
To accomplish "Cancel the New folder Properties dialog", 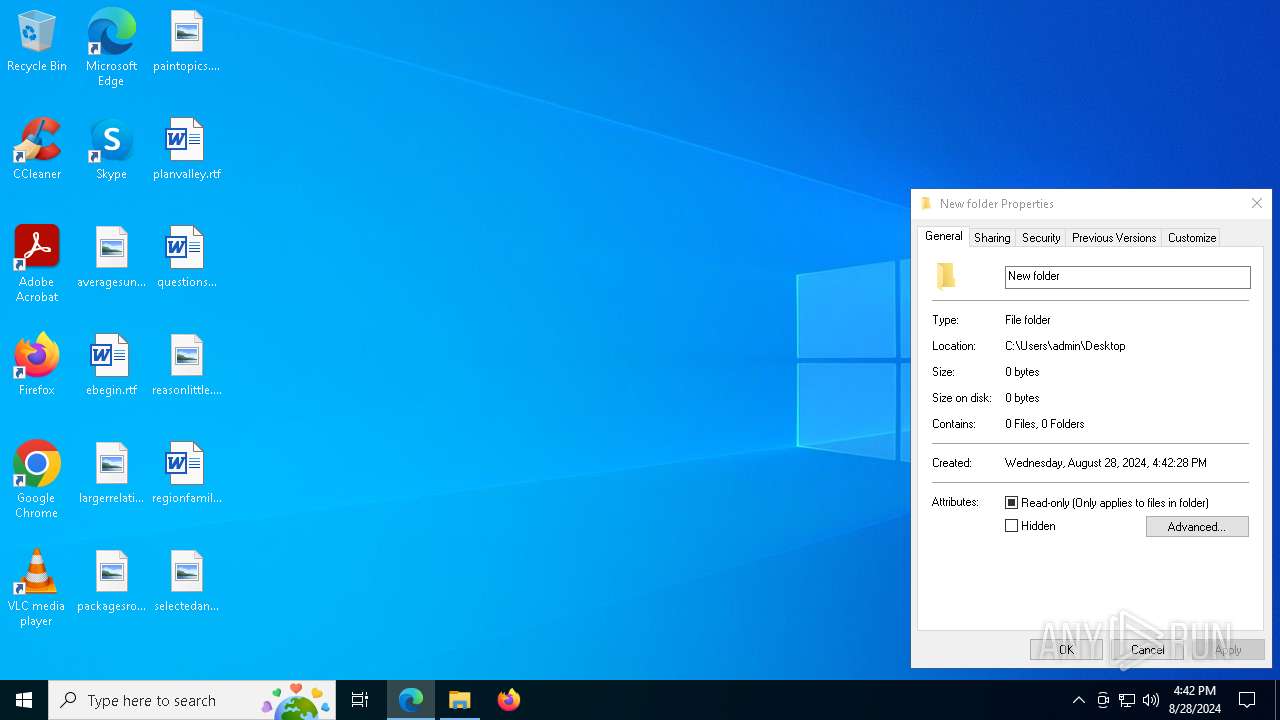I will coord(1147,650).
